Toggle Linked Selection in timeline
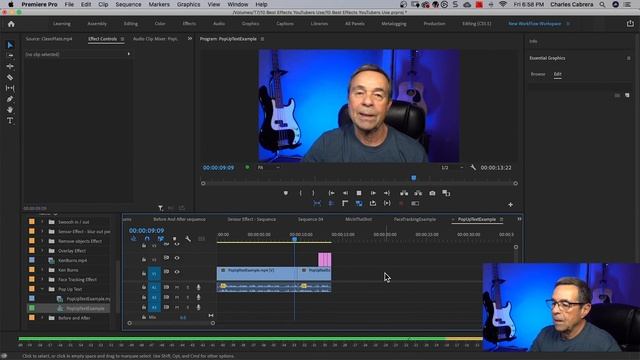Viewport: 640px width, 360px height. 161,239
